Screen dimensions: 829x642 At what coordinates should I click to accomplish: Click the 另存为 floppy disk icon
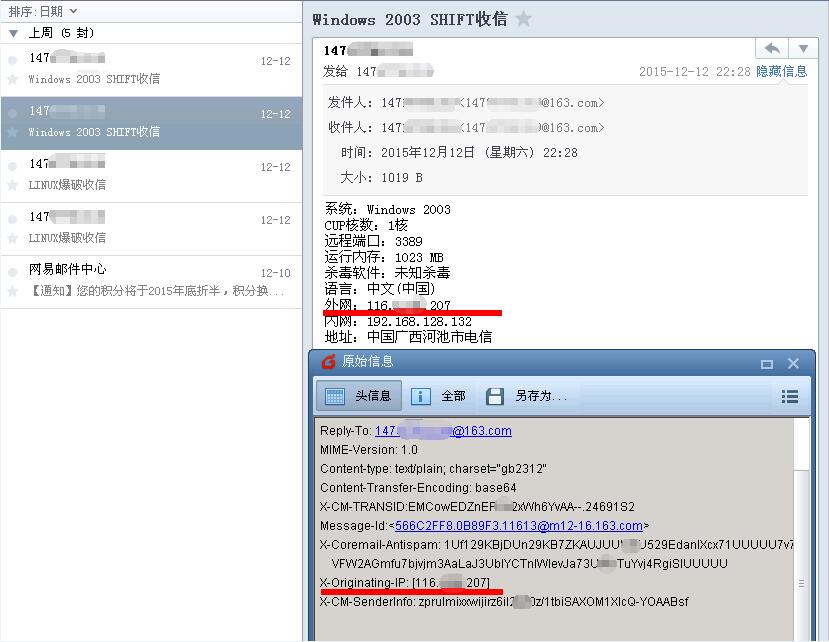494,396
